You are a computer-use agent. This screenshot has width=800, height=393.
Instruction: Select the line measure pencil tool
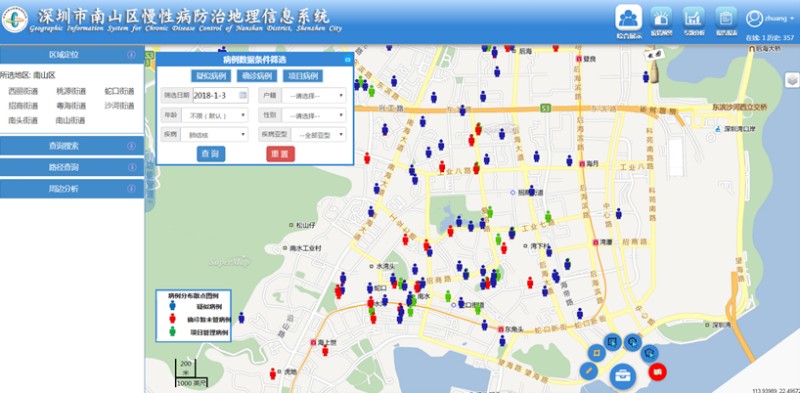pos(589,371)
